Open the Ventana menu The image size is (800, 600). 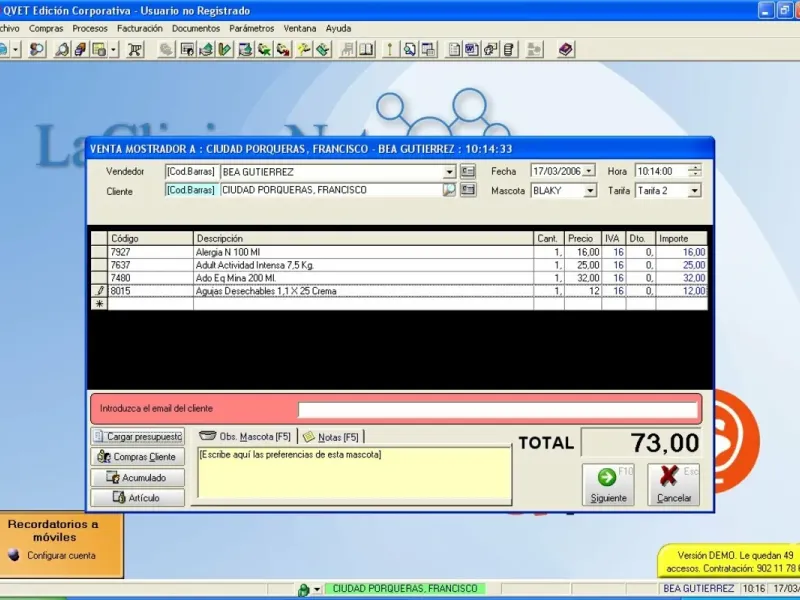(299, 29)
